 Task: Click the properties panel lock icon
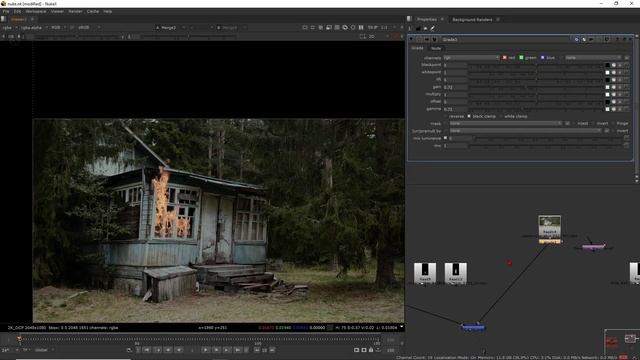(418, 28)
